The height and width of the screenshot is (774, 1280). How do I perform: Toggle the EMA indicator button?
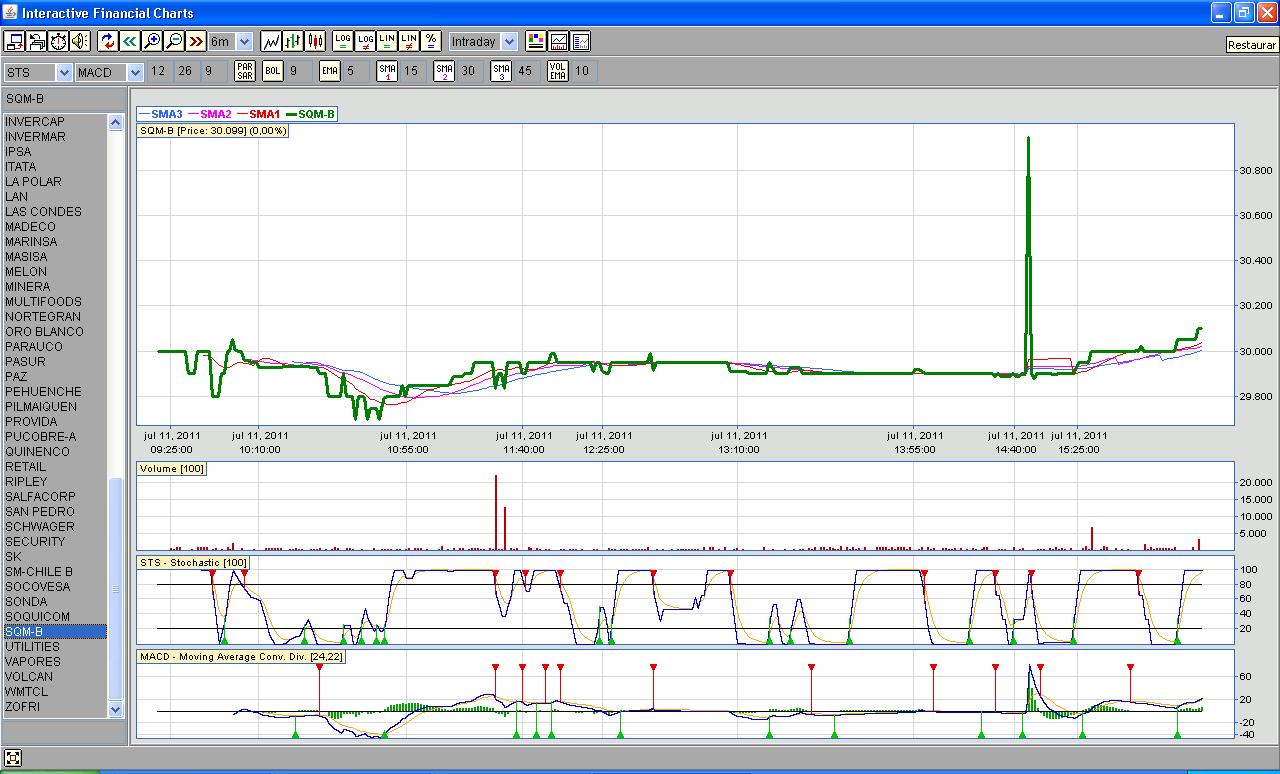330,71
